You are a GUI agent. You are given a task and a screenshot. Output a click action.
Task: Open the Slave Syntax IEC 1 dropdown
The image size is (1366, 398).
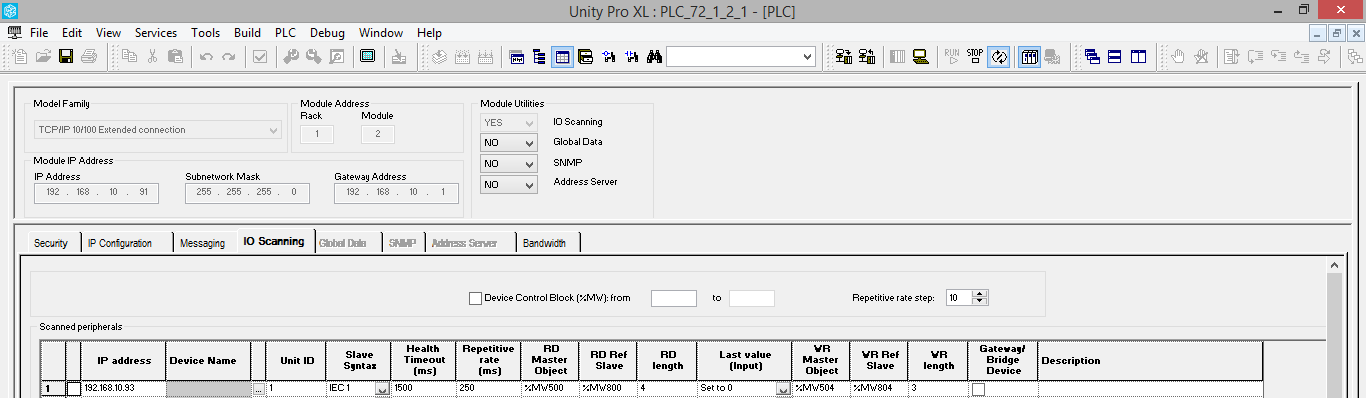pos(382,389)
